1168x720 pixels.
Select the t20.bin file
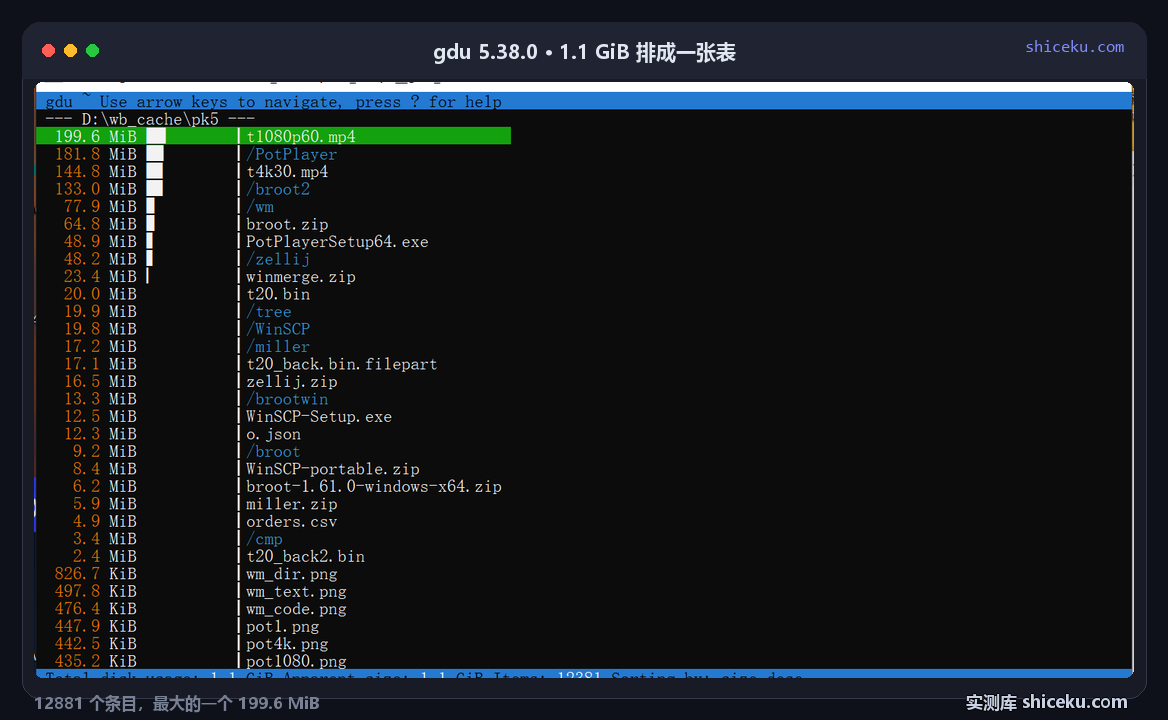pos(278,294)
